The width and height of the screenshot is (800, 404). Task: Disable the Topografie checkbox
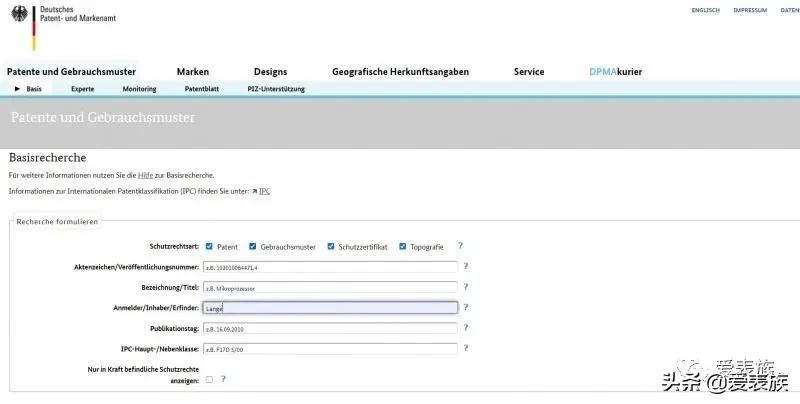[x=402, y=246]
